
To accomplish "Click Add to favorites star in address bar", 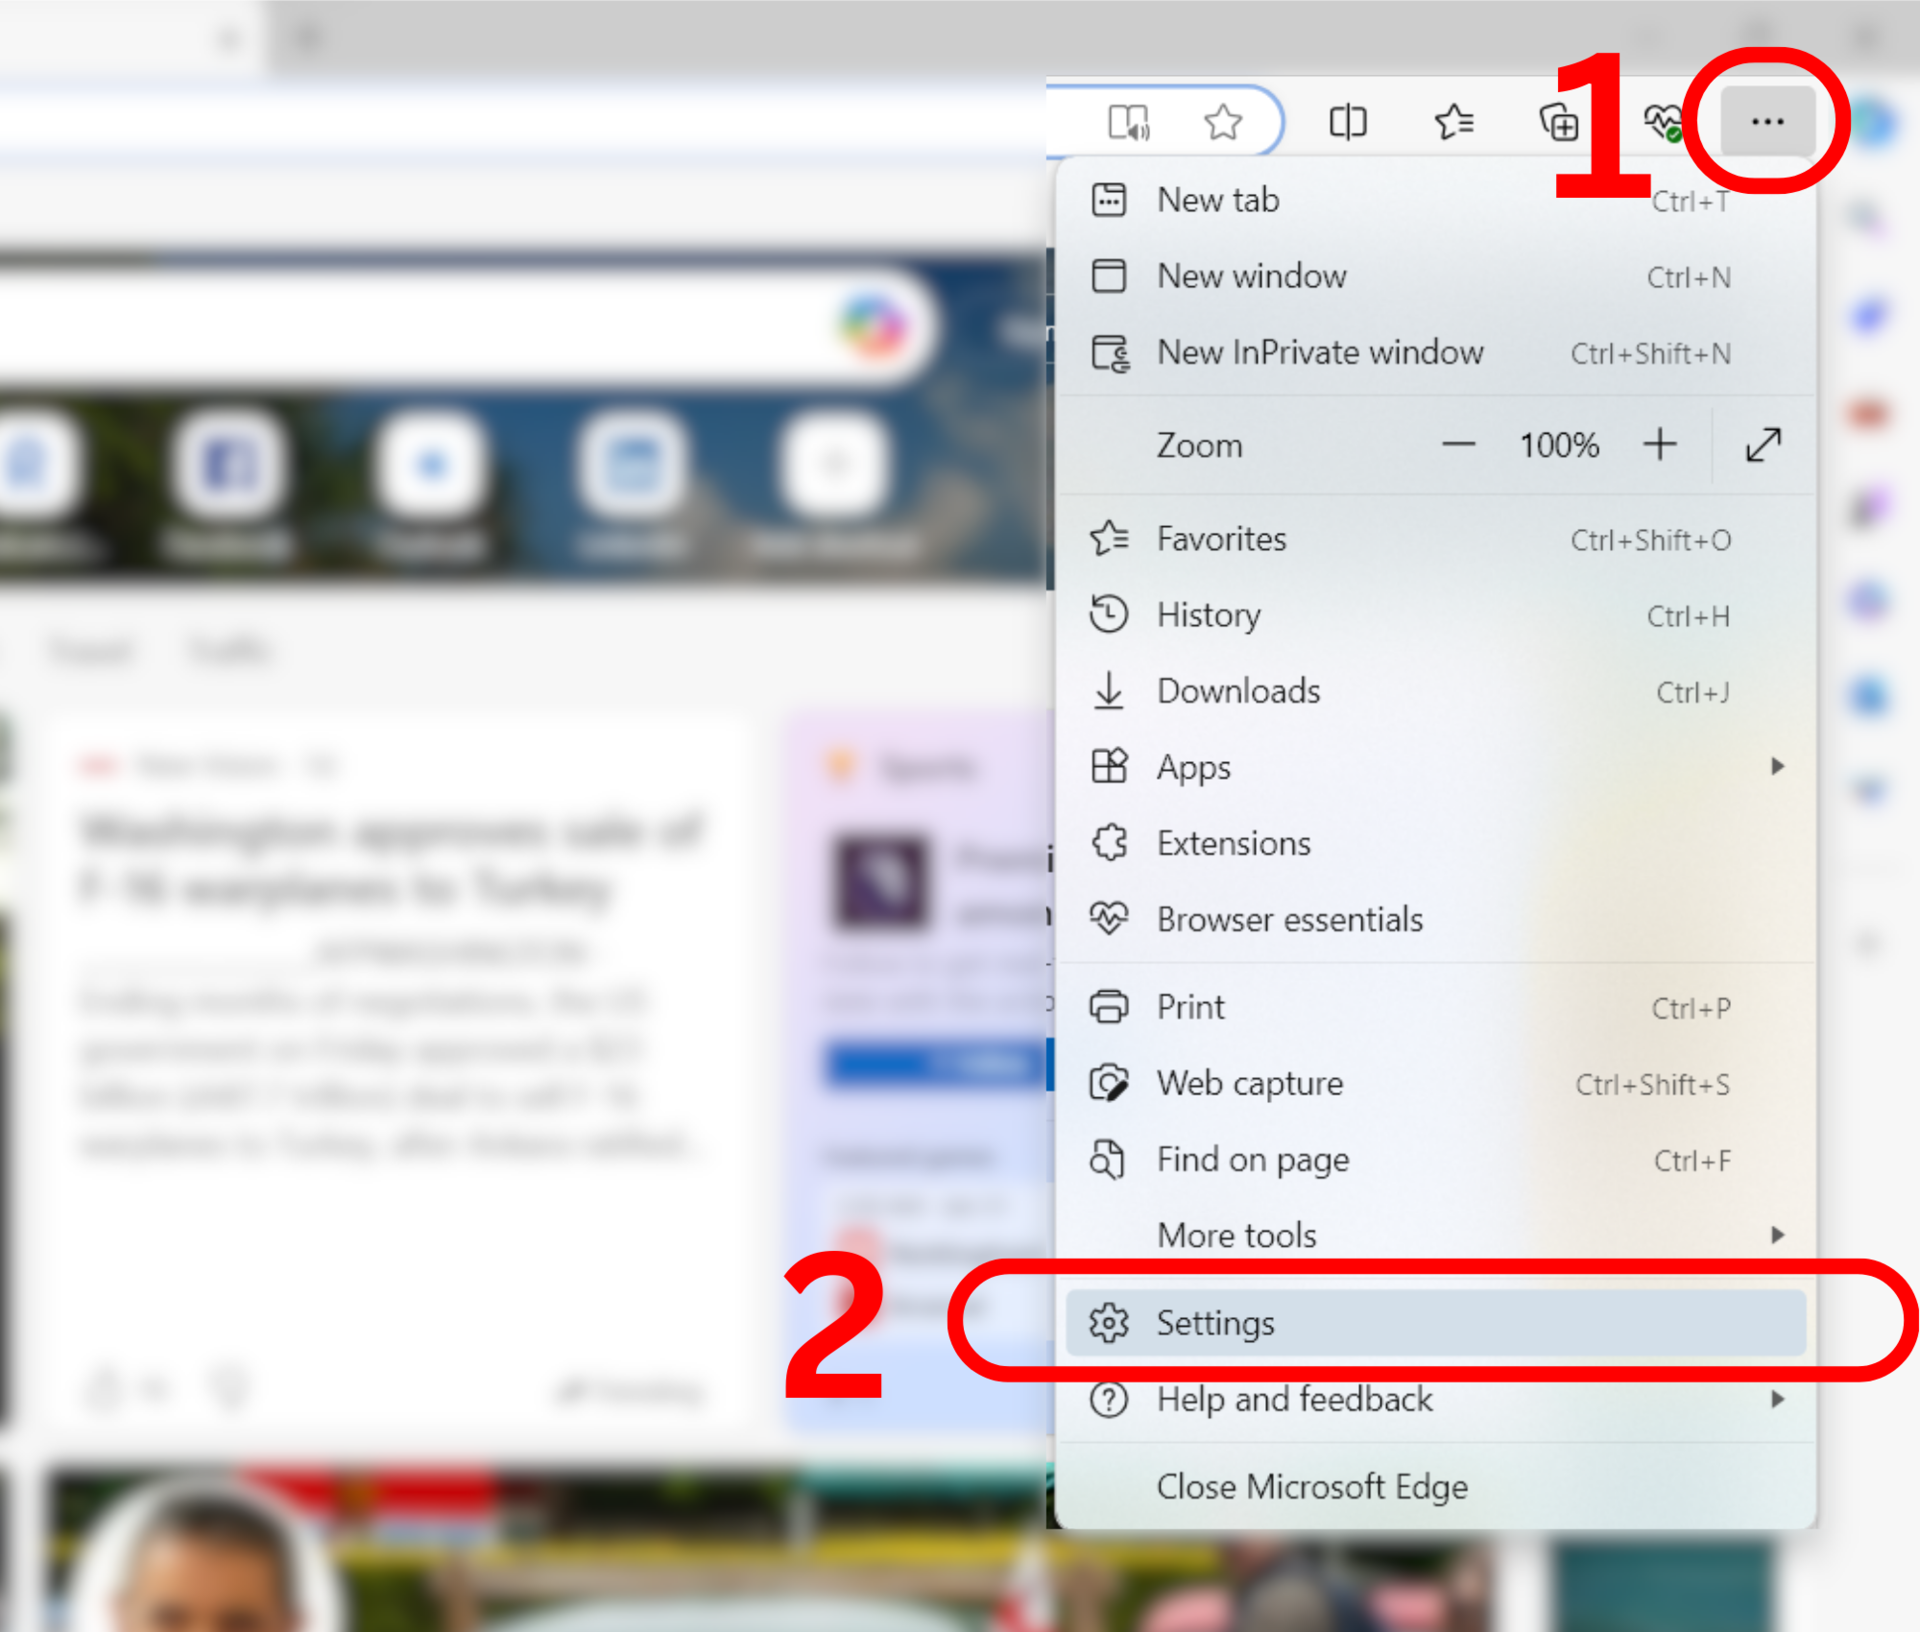I will point(1222,123).
